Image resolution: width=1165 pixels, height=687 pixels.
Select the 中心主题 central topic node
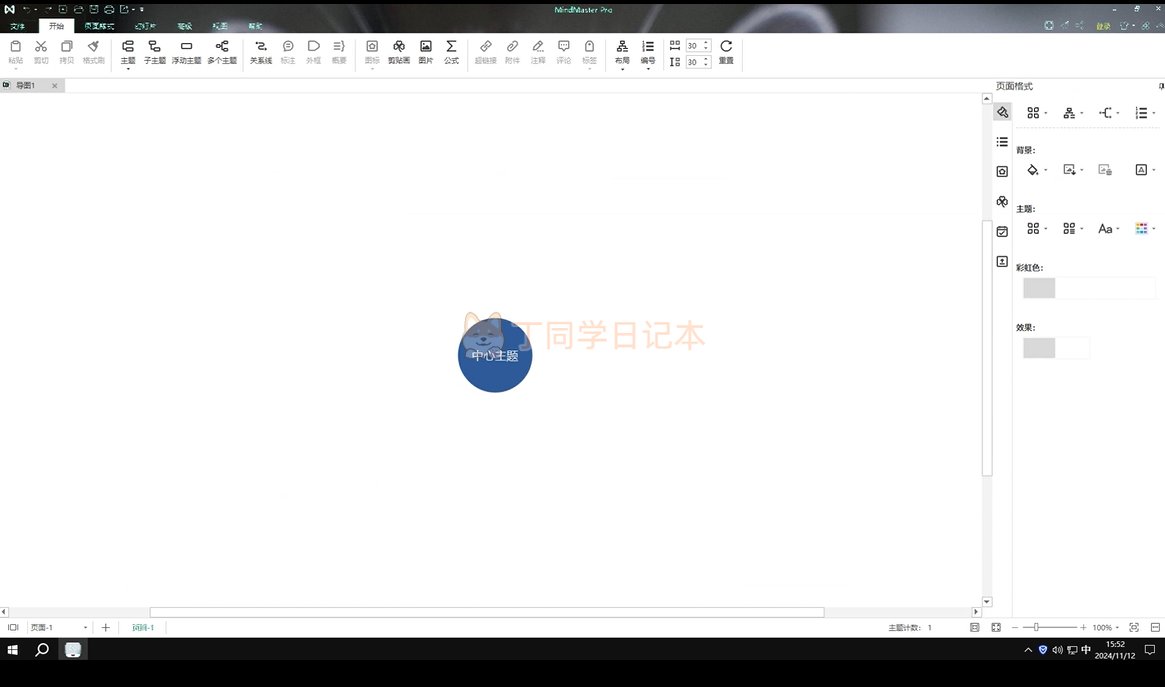(x=495, y=355)
